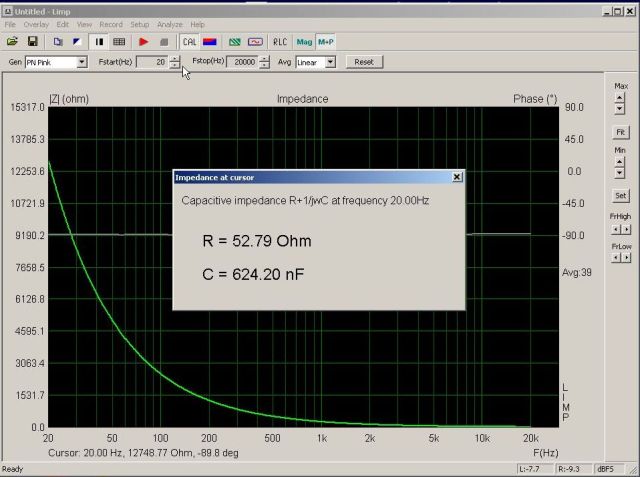Viewport: 640px width, 477px height.
Task: Decrease Fstart with the down spinner
Action: (175, 65)
